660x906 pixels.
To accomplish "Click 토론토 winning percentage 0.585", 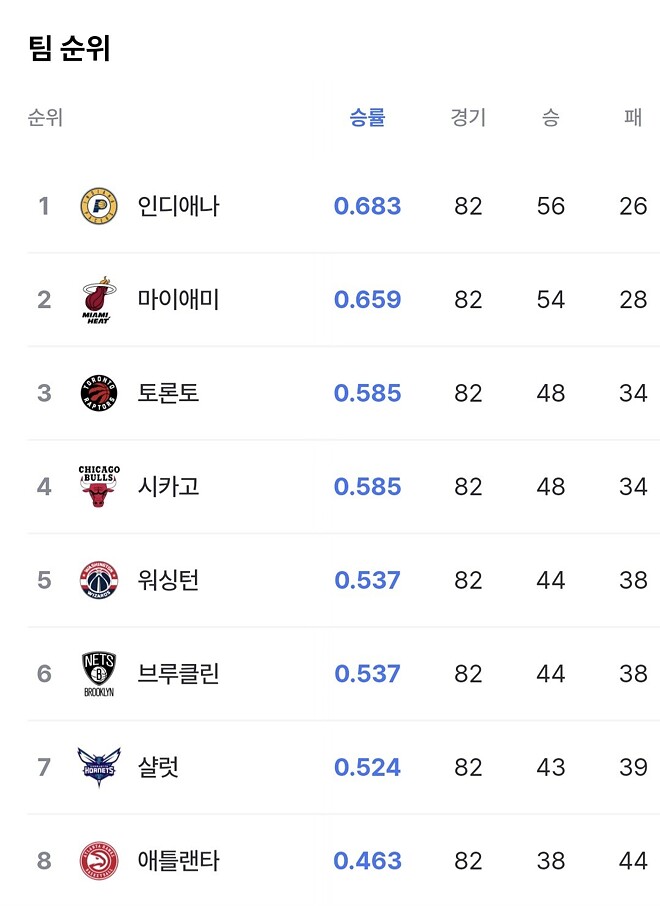I will (x=367, y=393).
